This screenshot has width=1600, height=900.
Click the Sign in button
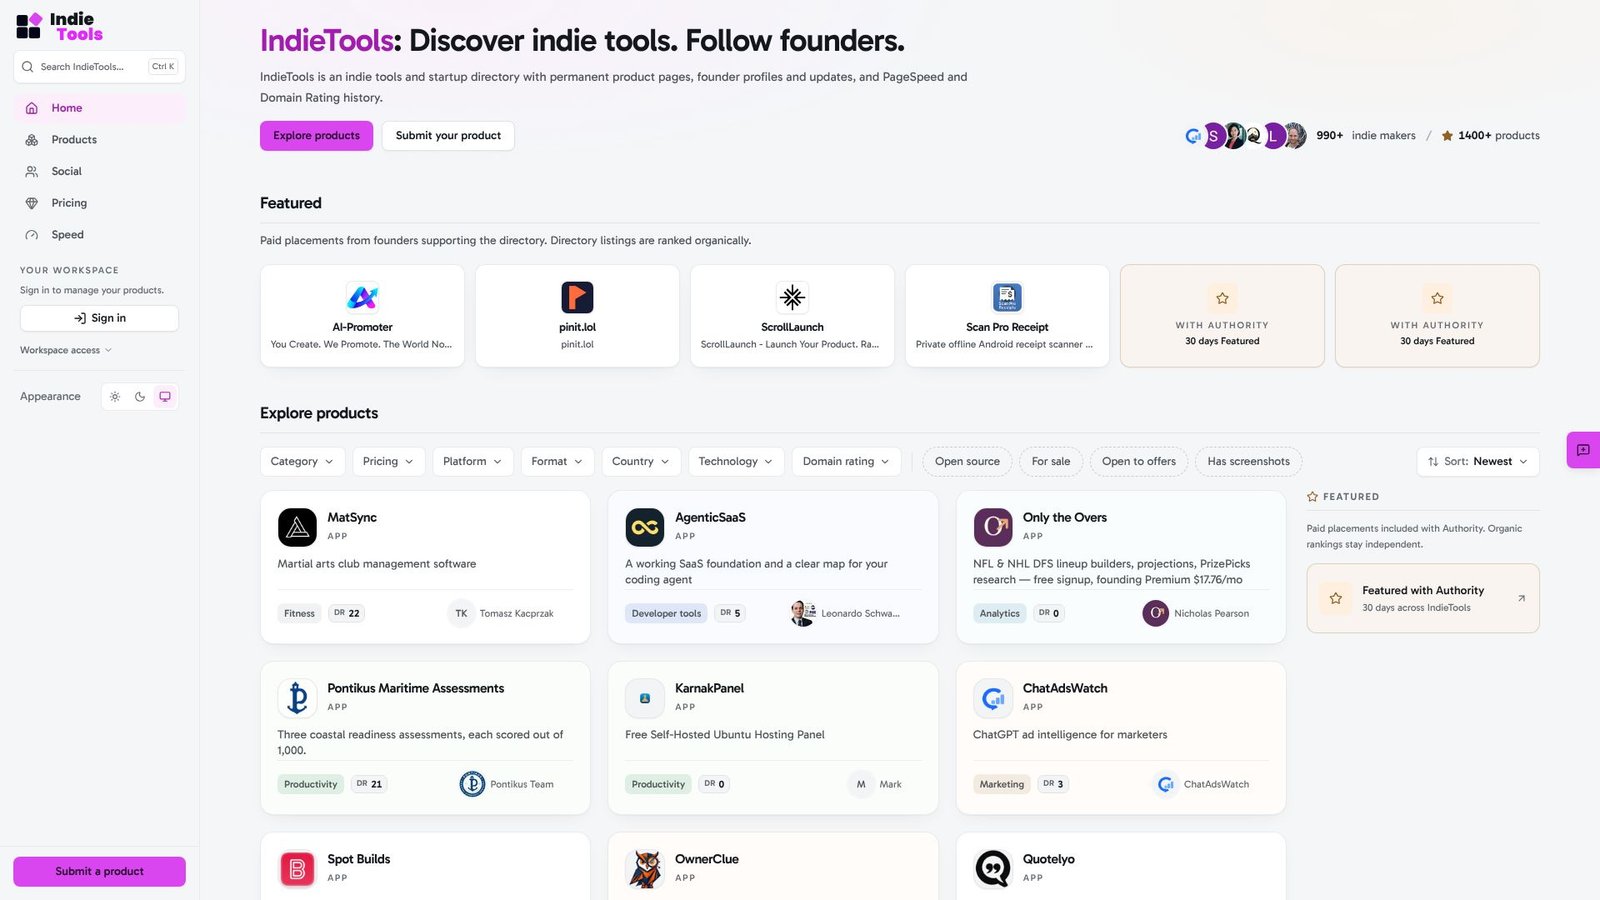pos(99,318)
